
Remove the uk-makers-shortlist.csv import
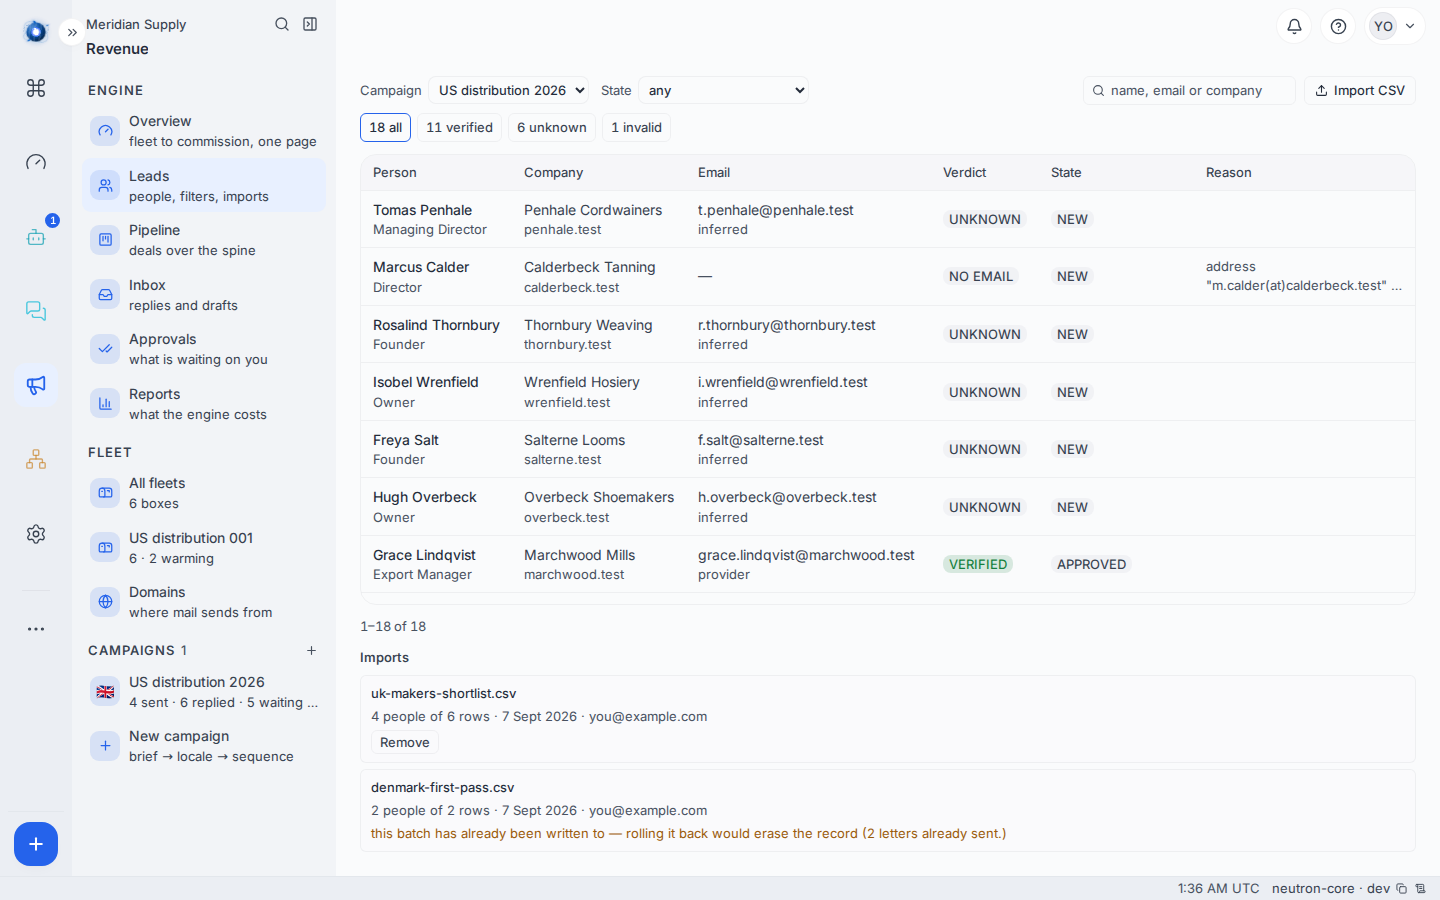[405, 742]
